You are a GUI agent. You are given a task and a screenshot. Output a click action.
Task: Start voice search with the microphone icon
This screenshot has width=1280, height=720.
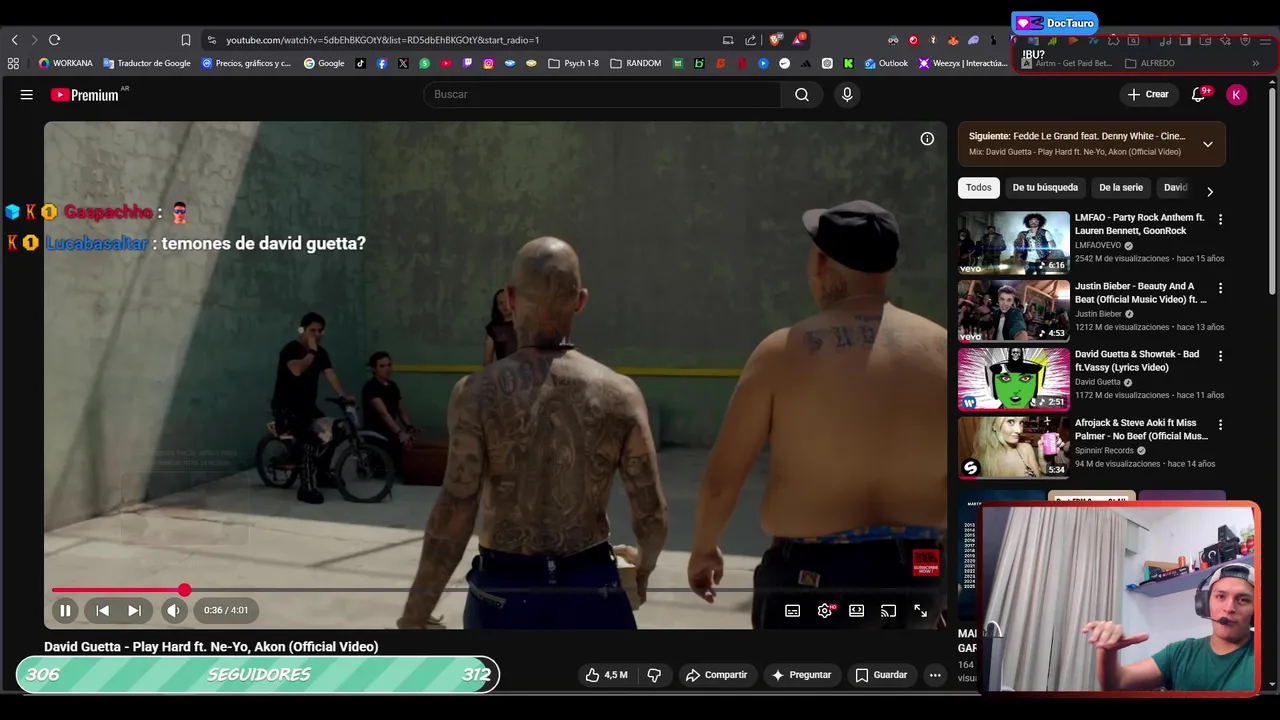point(847,94)
